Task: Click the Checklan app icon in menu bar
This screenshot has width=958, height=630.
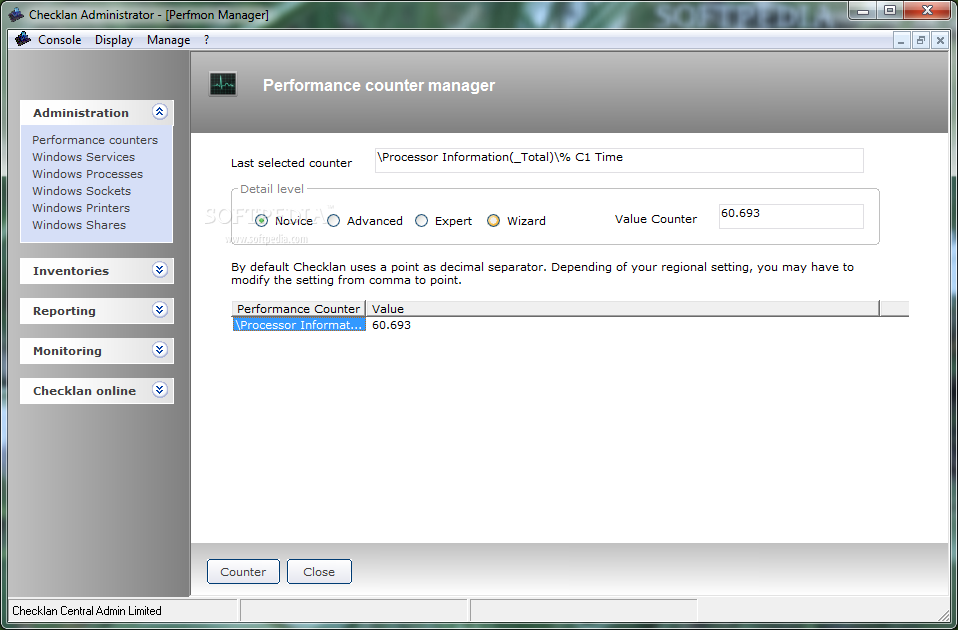Action: tap(23, 39)
